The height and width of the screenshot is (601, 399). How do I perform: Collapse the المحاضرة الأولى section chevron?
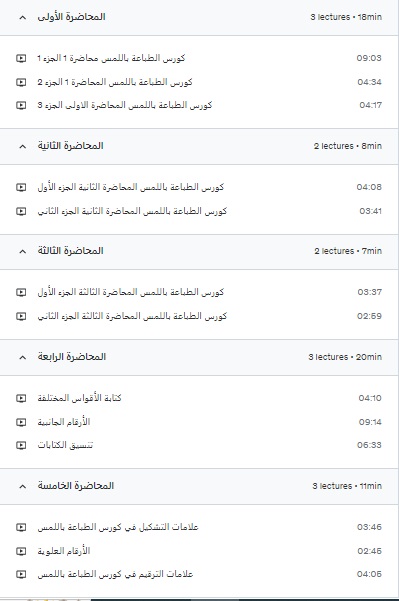(23, 18)
